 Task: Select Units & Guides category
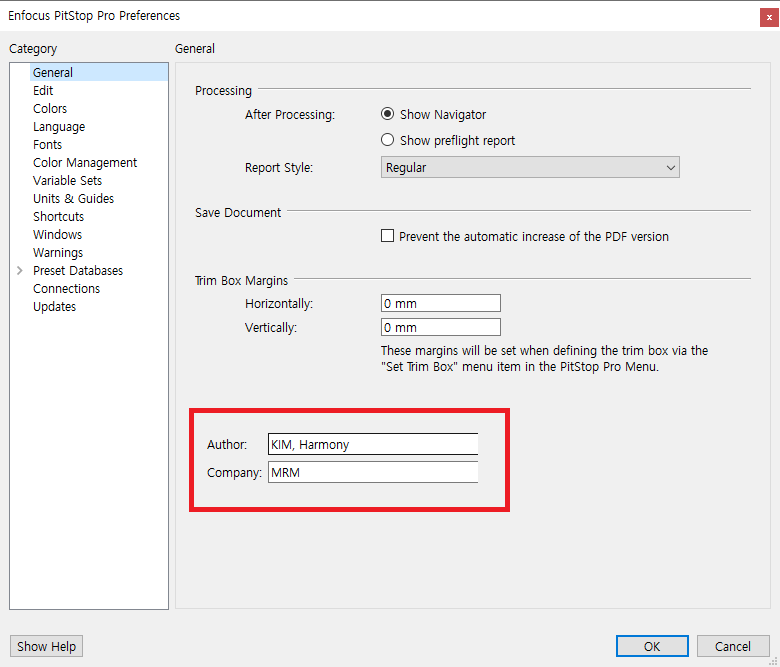[x=73, y=199]
